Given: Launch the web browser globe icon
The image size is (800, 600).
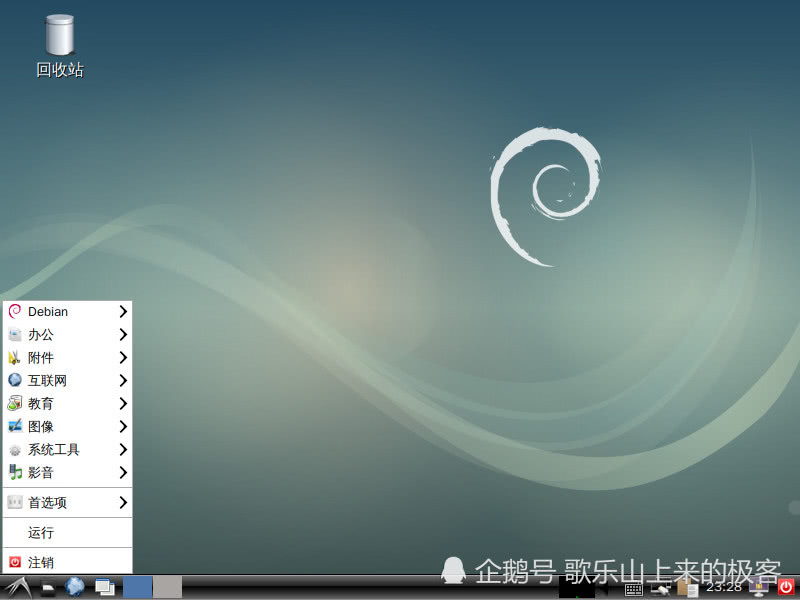Looking at the screenshot, I should click(x=75, y=587).
